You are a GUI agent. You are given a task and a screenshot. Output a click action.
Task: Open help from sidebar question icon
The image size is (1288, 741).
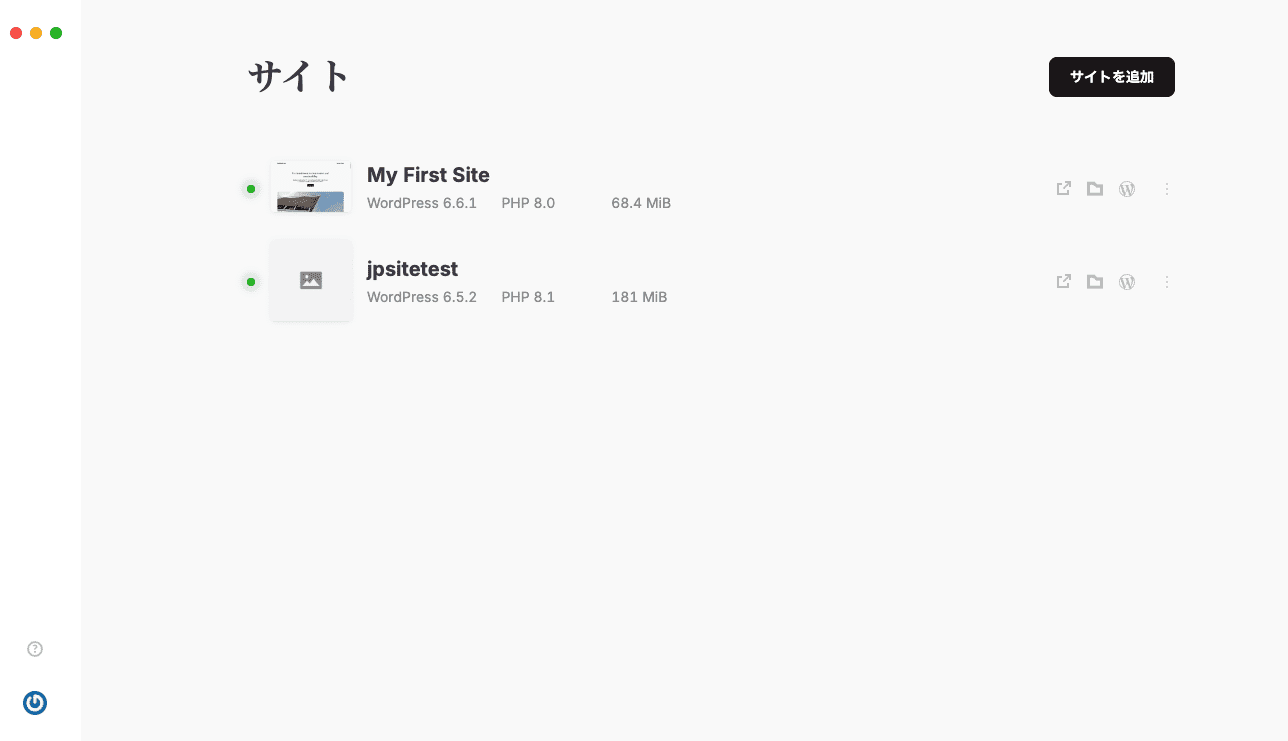pos(35,649)
